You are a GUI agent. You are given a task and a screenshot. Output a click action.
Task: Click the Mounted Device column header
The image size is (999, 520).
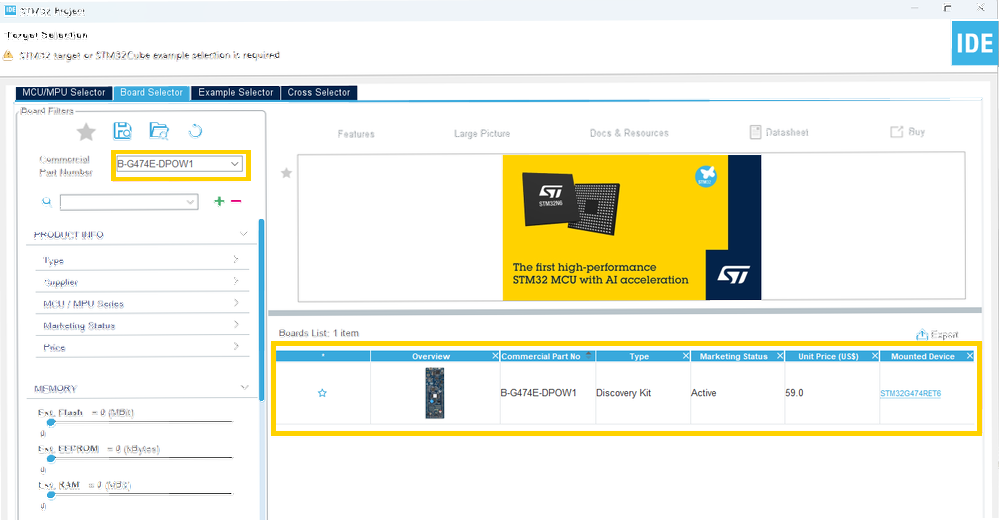point(923,356)
